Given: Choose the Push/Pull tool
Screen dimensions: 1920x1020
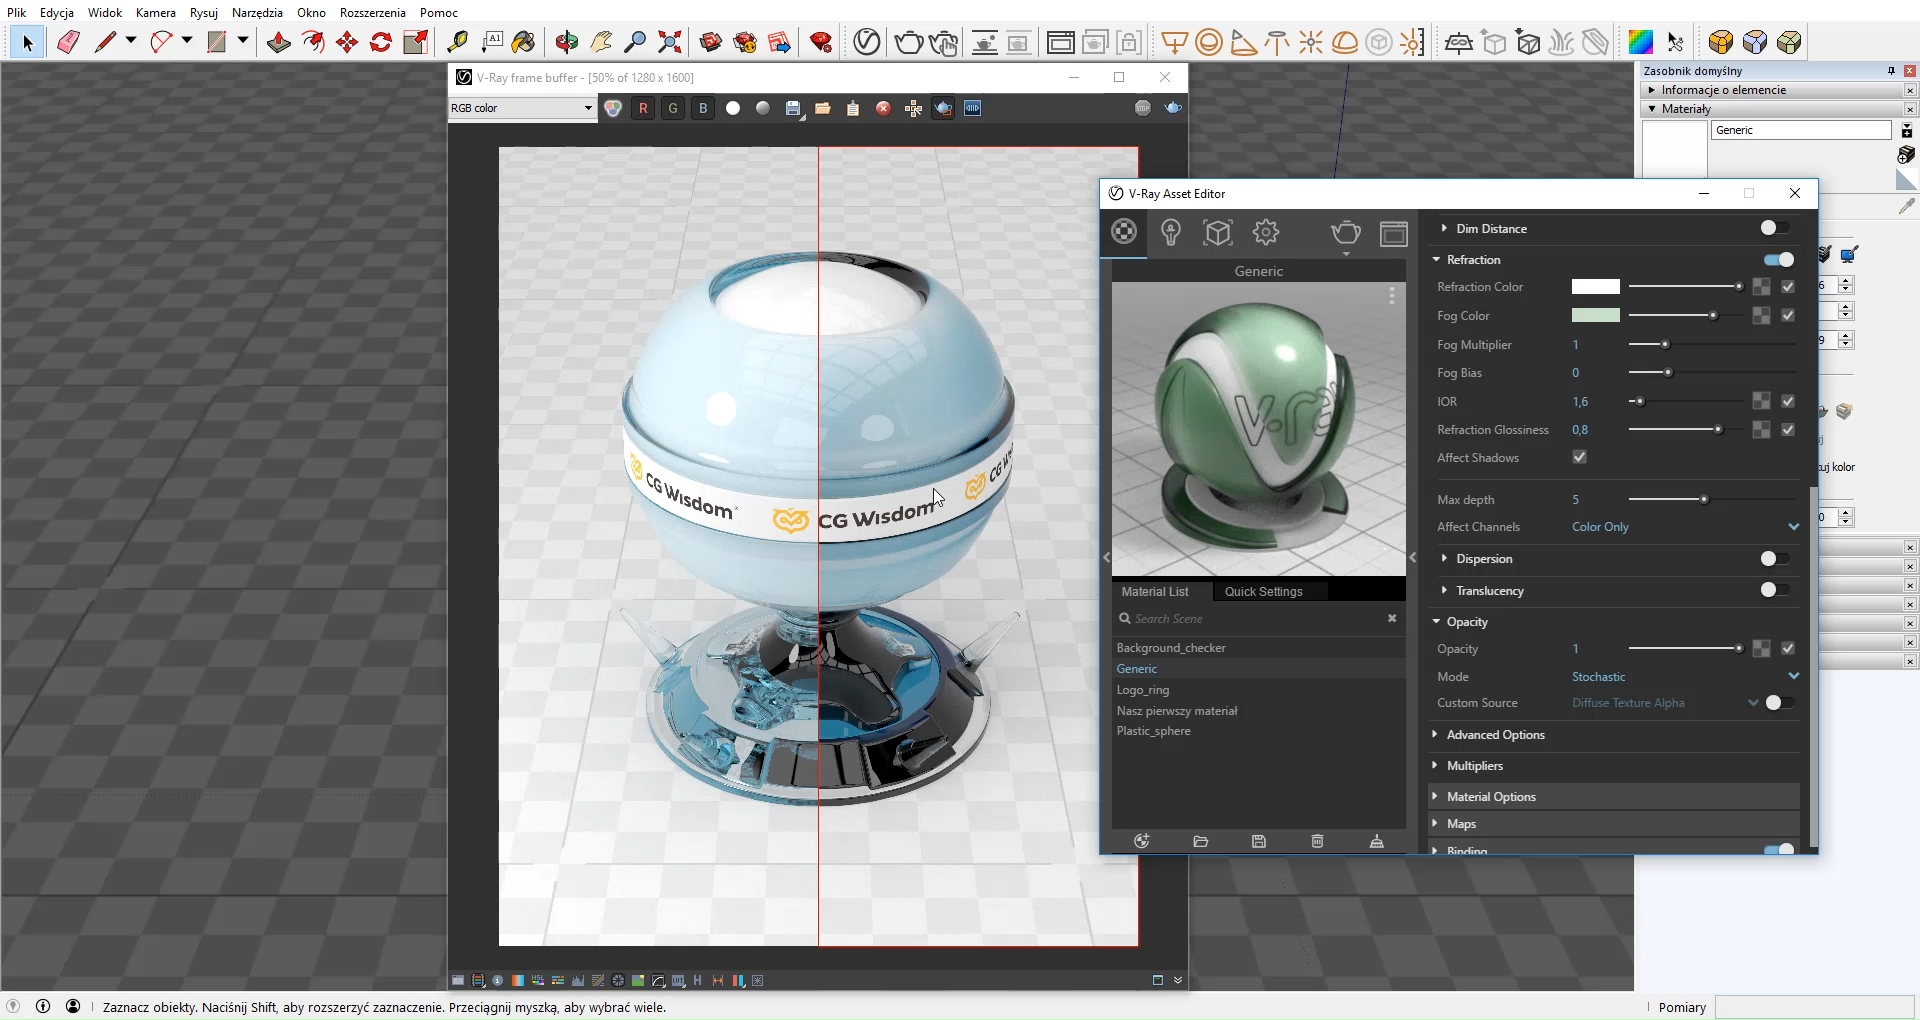Looking at the screenshot, I should pyautogui.click(x=279, y=42).
